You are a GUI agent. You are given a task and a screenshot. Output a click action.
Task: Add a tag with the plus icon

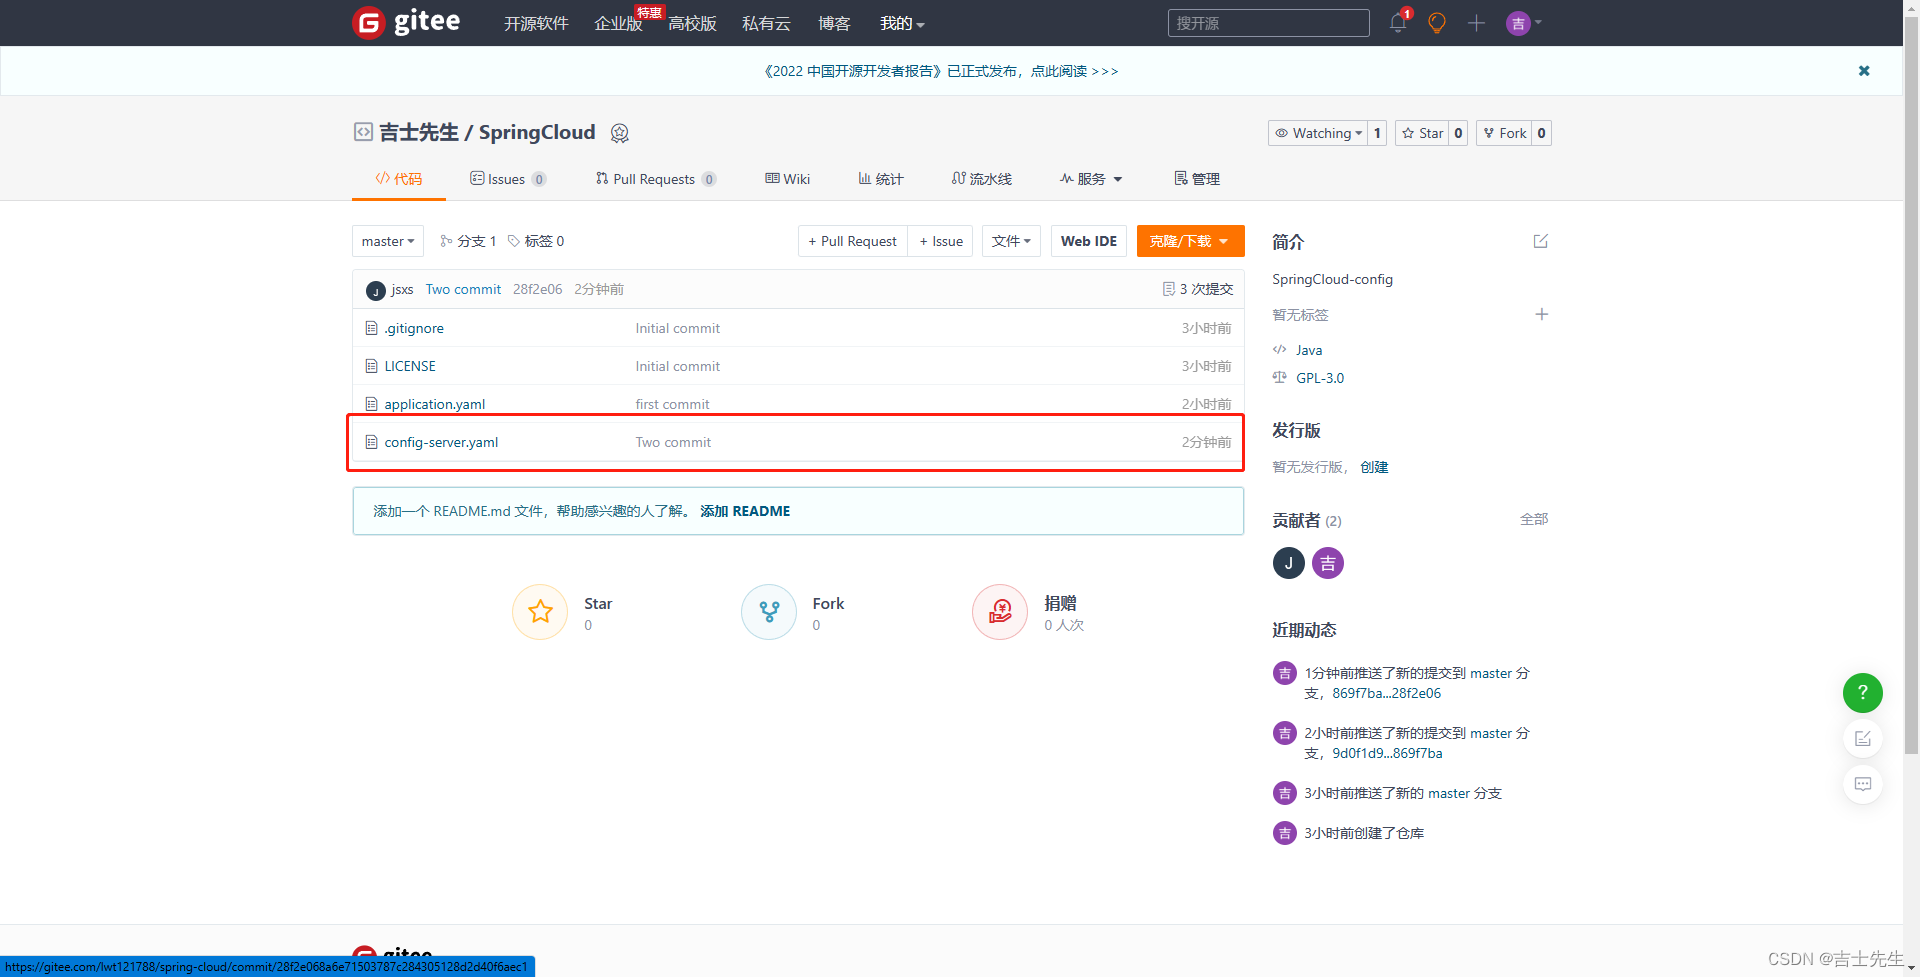tap(1542, 314)
